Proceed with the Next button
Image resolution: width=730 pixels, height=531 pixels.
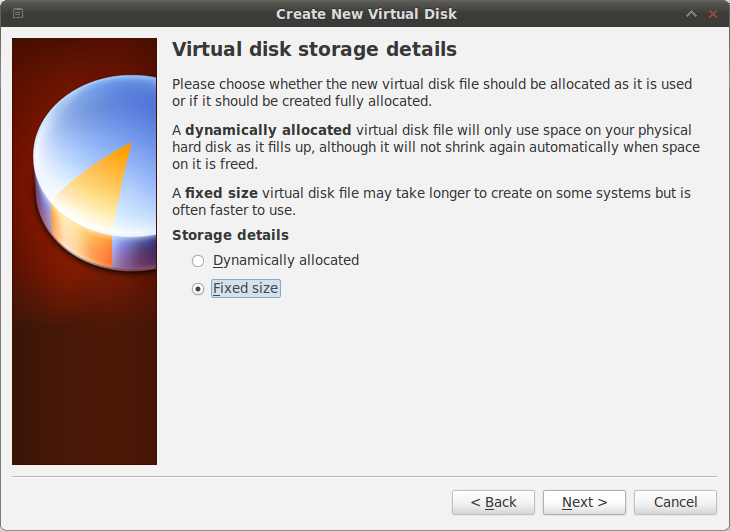point(584,502)
